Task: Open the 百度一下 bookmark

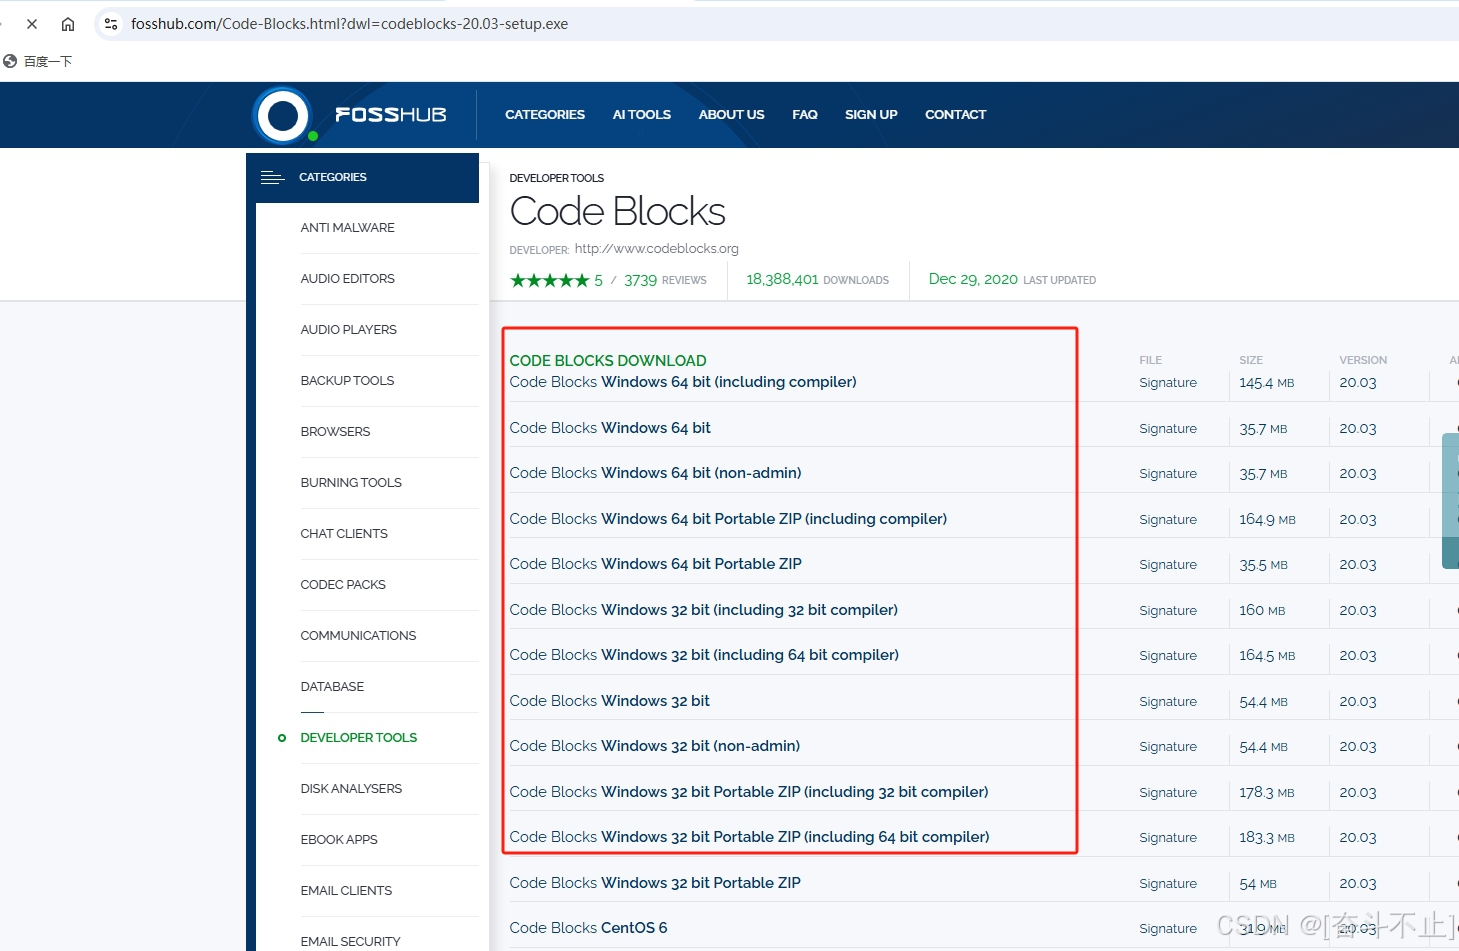Action: coord(38,61)
